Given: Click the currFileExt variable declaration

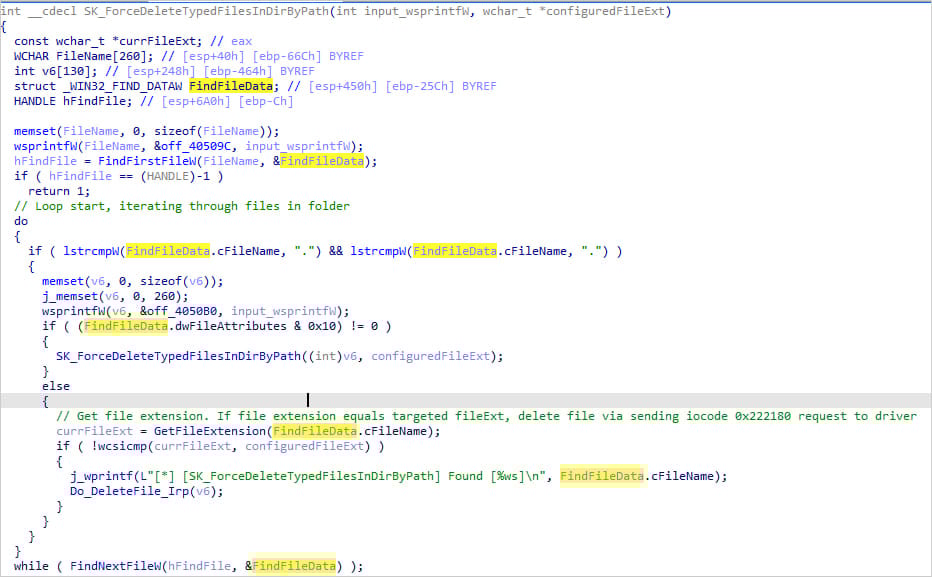Looking at the screenshot, I should [x=108, y=41].
